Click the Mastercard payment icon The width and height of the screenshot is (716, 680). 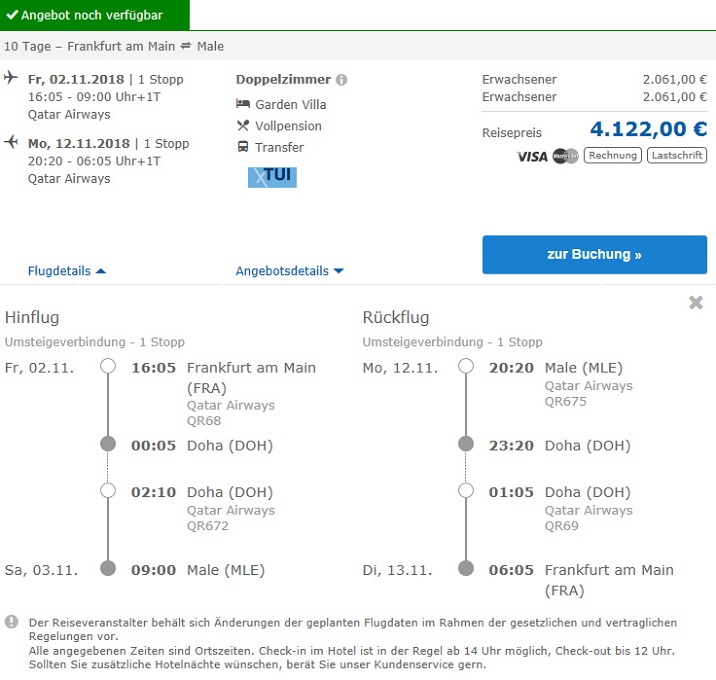565,156
